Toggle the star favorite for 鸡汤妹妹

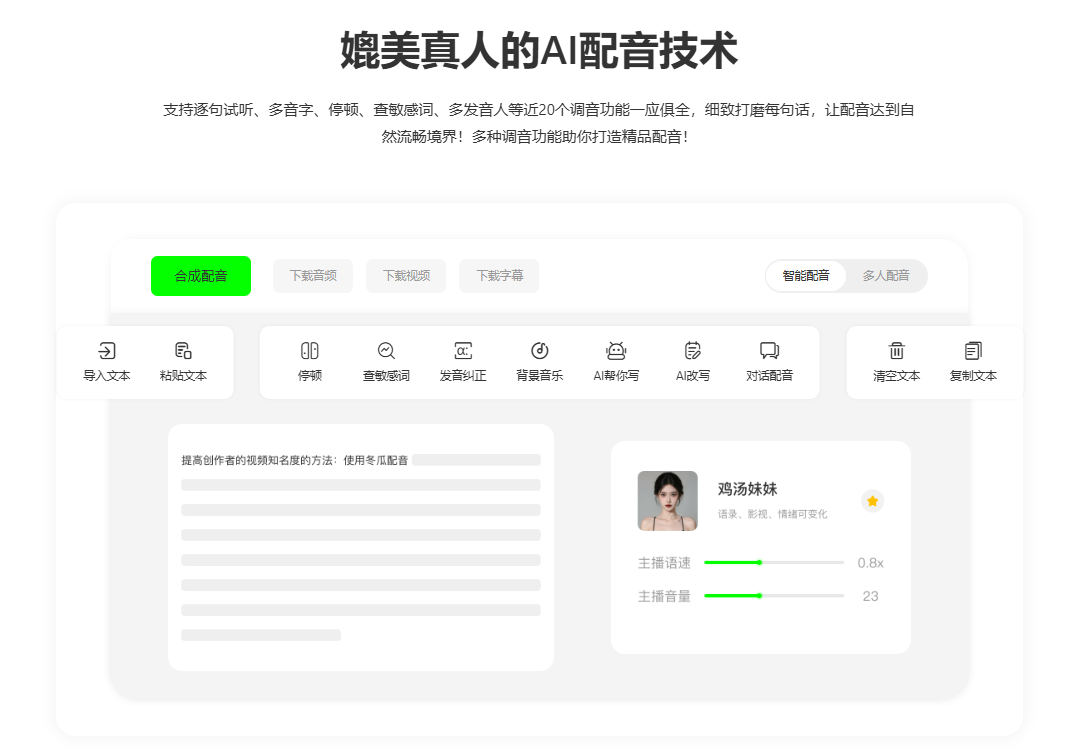(872, 501)
